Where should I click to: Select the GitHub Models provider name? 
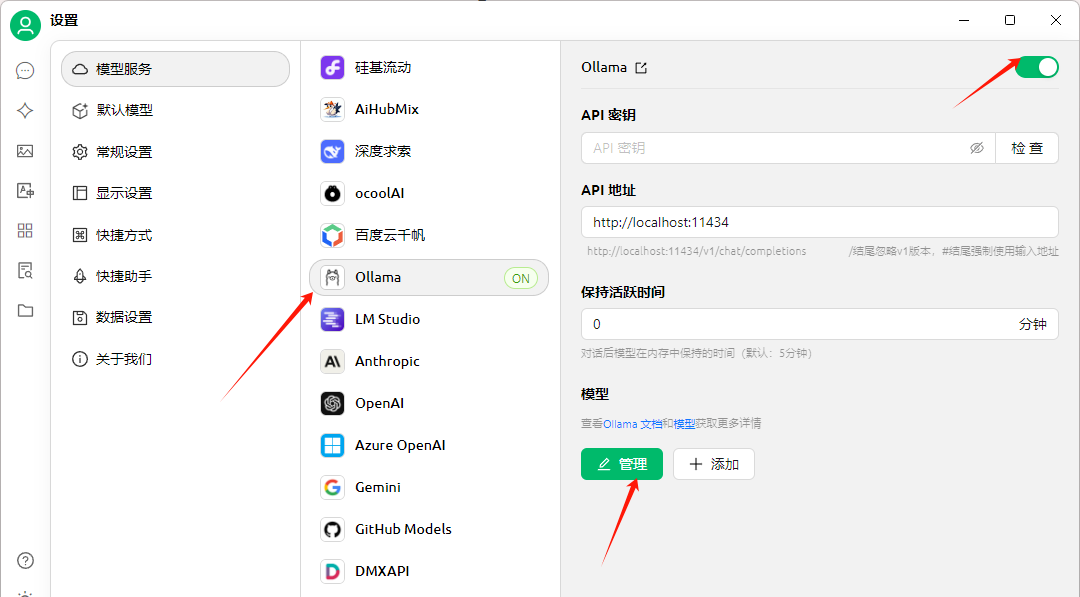tap(404, 530)
